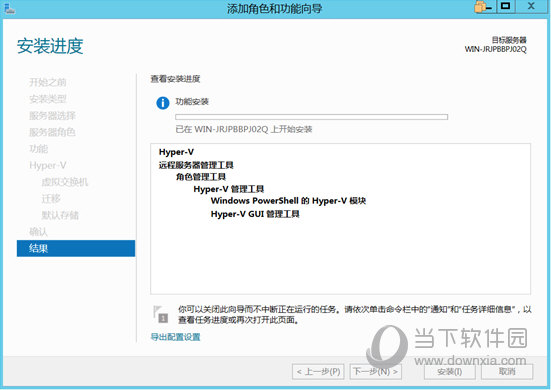Click the 已在 WIN-JRJPBBPJ02Q 上开始安装 status text
Image resolution: width=551 pixels, height=390 pixels.
click(x=244, y=129)
